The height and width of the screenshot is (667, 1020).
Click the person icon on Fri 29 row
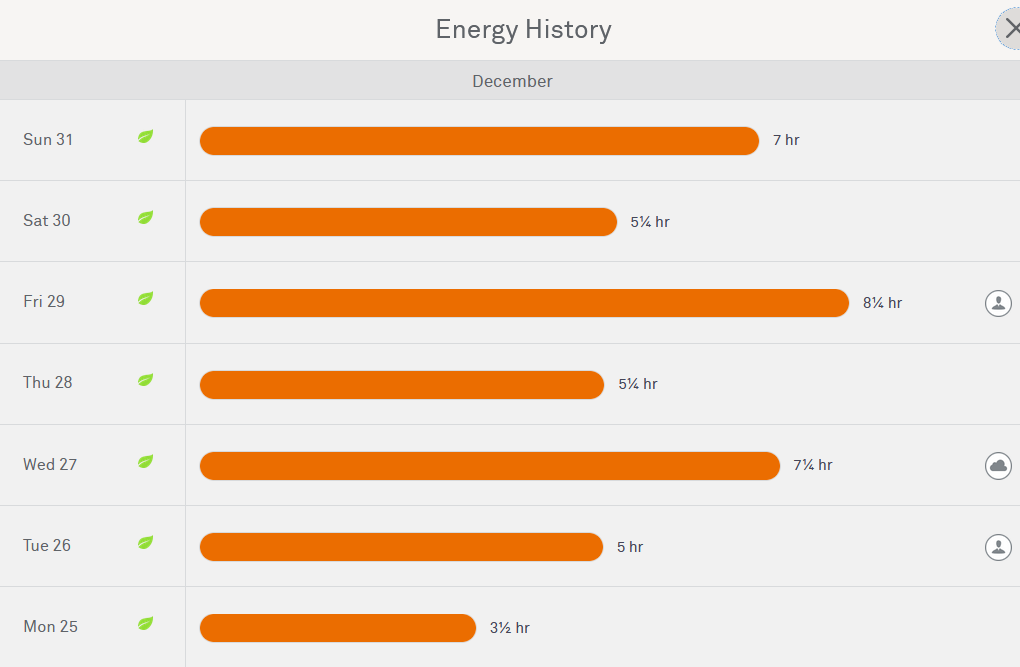pos(998,303)
